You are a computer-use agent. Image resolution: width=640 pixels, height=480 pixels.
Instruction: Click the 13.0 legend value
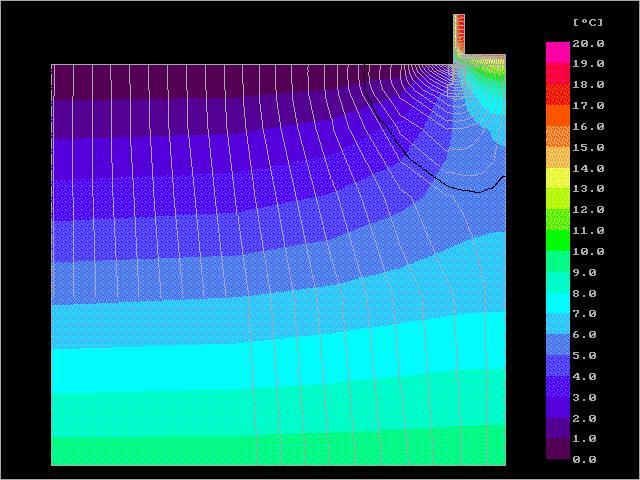pyautogui.click(x=588, y=189)
